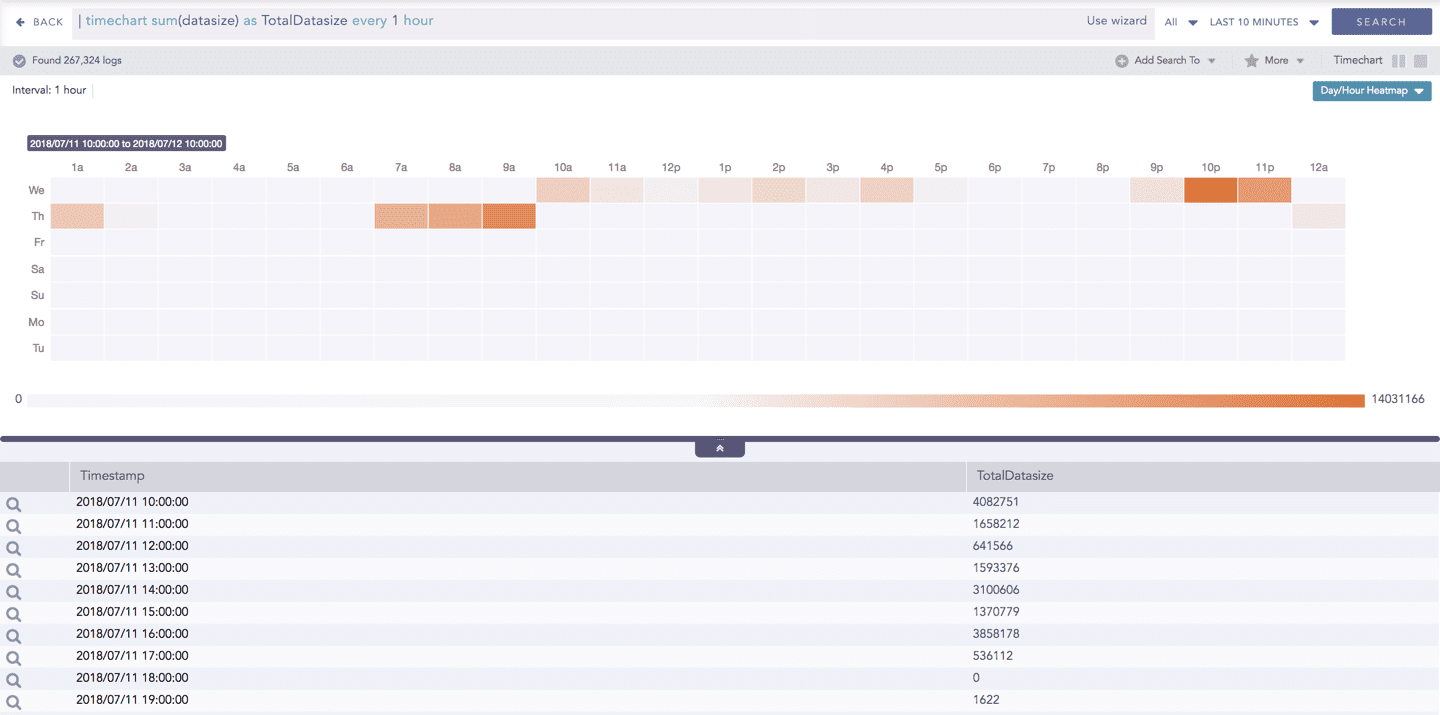The height and width of the screenshot is (715, 1440).
Task: Click the Use wizard link
Action: (x=1117, y=20)
